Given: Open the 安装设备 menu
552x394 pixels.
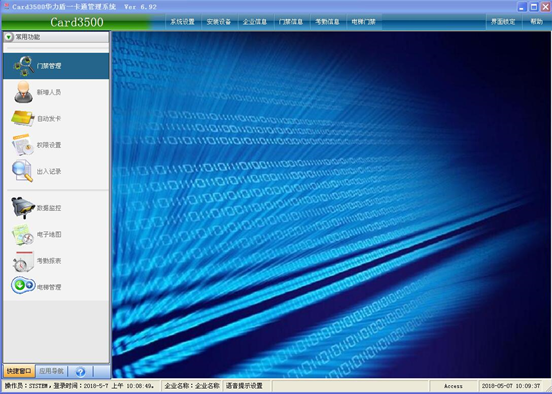Looking at the screenshot, I should [x=219, y=22].
